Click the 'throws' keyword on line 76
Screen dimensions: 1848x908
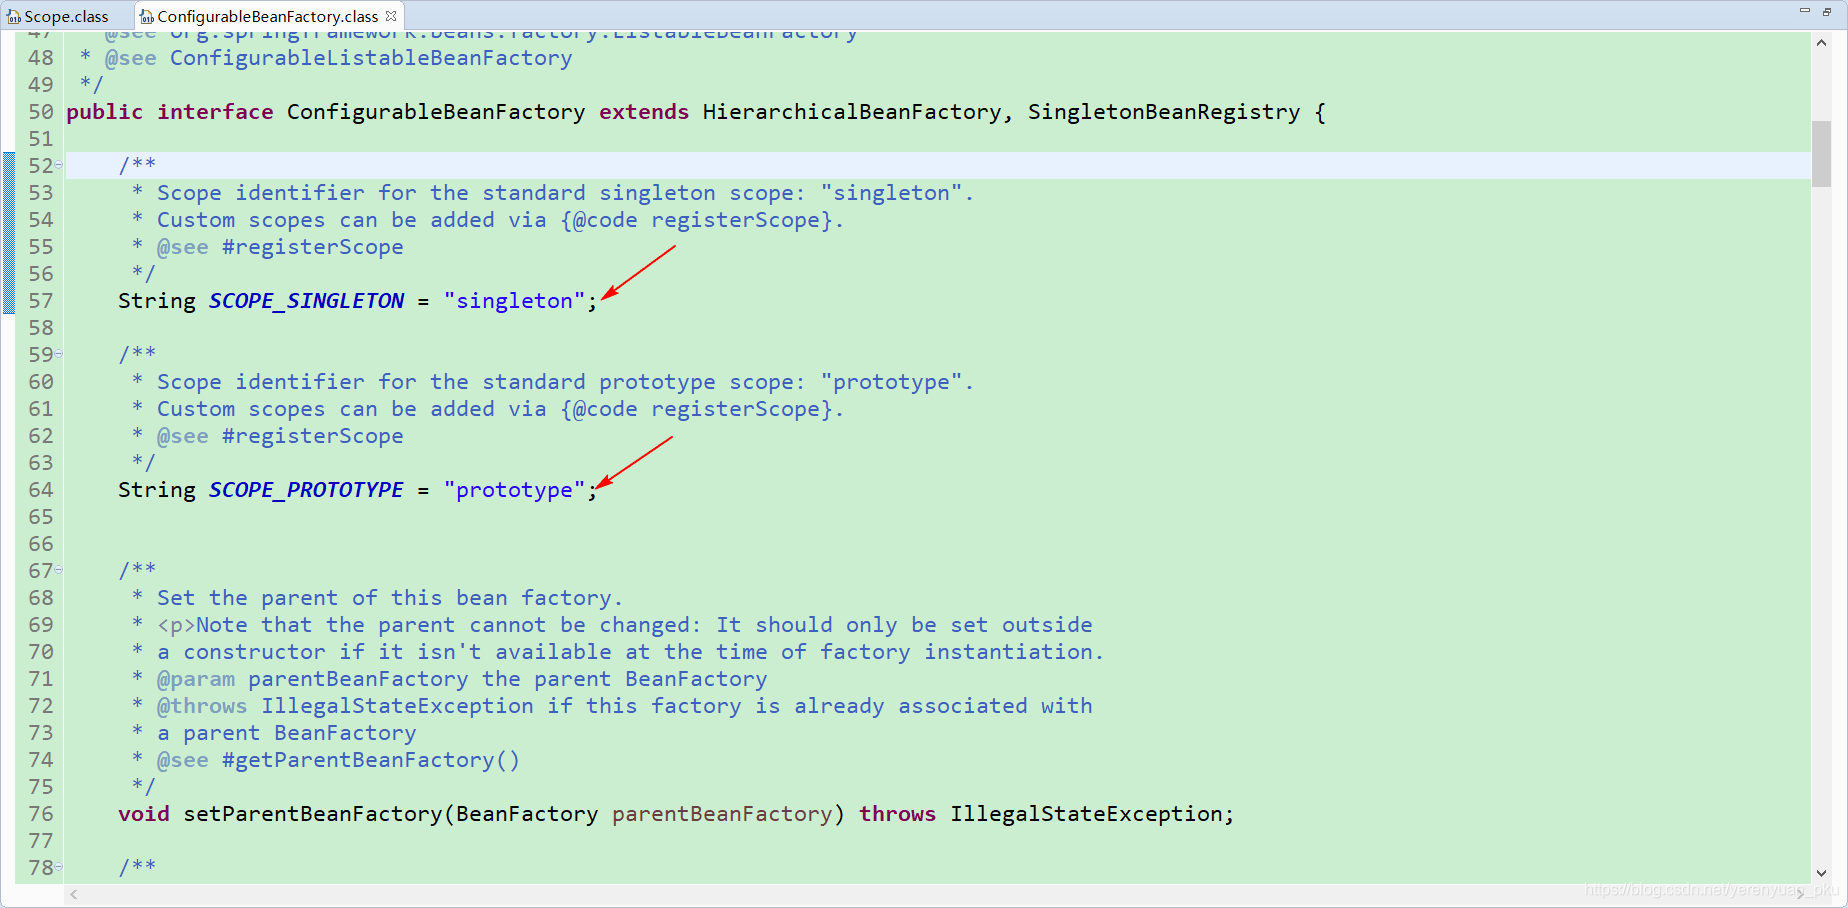(x=898, y=814)
